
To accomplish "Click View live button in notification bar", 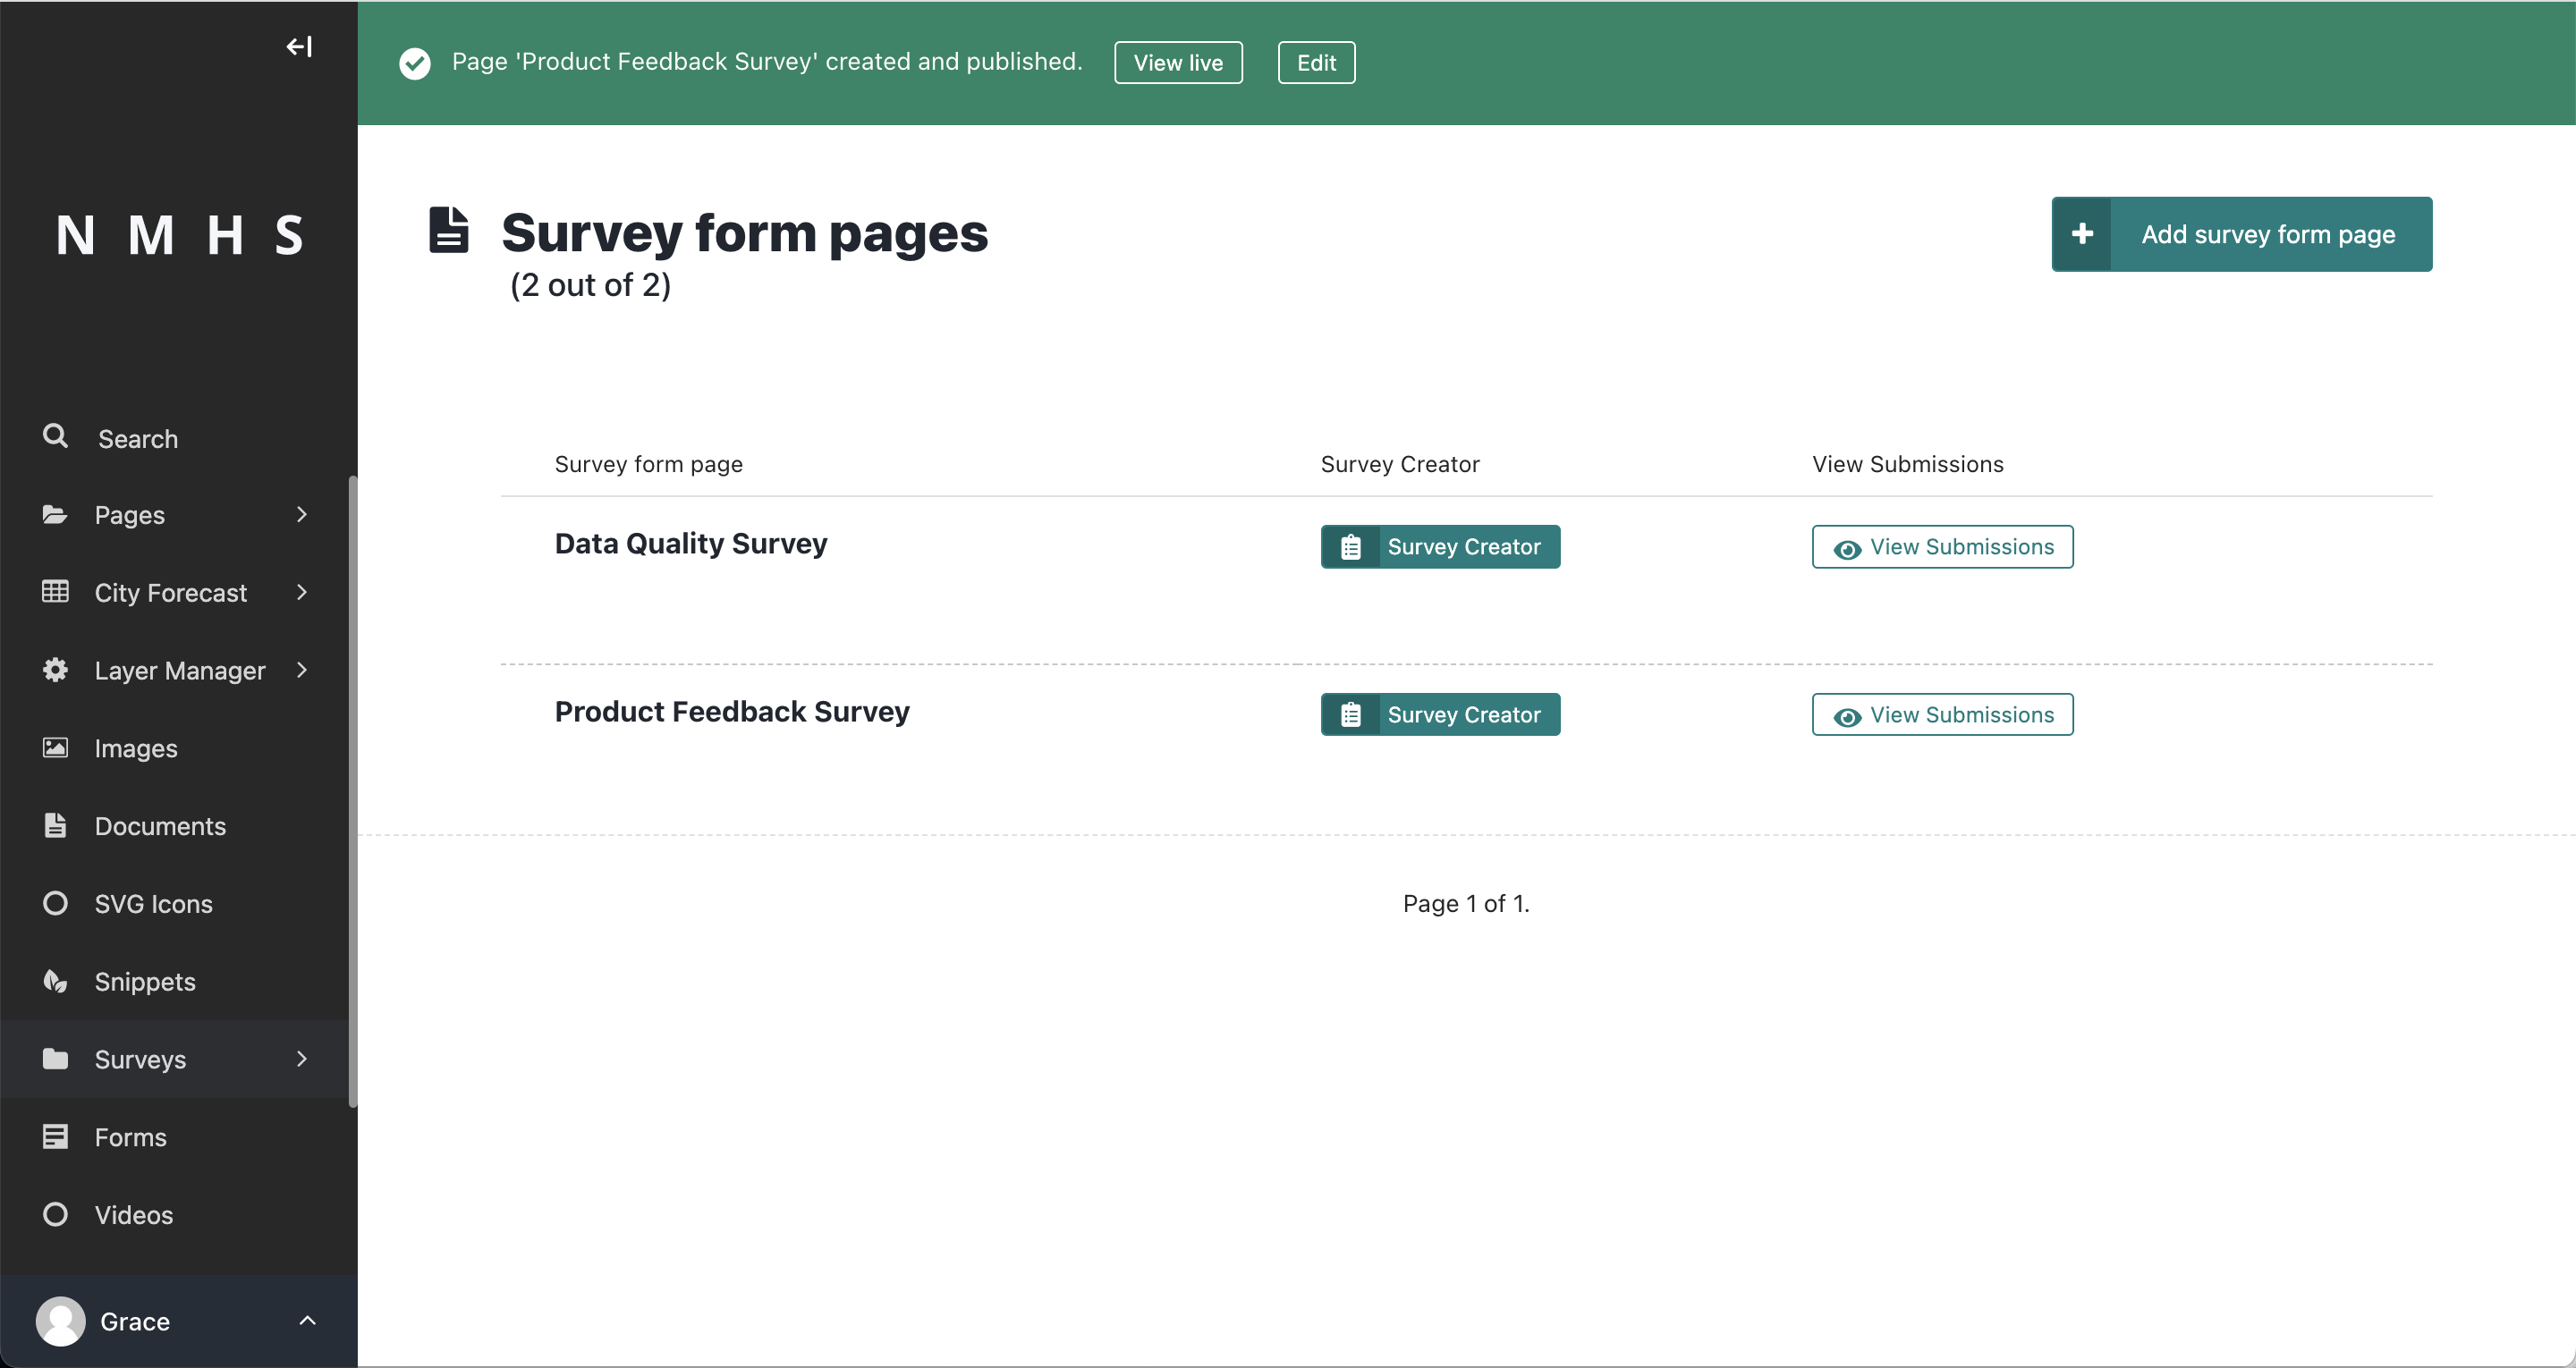I will coord(1179,62).
